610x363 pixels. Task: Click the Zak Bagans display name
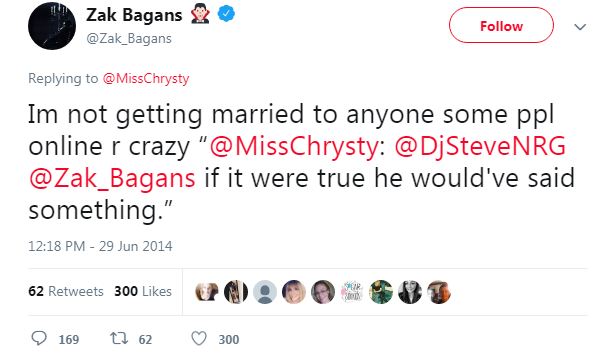point(134,15)
